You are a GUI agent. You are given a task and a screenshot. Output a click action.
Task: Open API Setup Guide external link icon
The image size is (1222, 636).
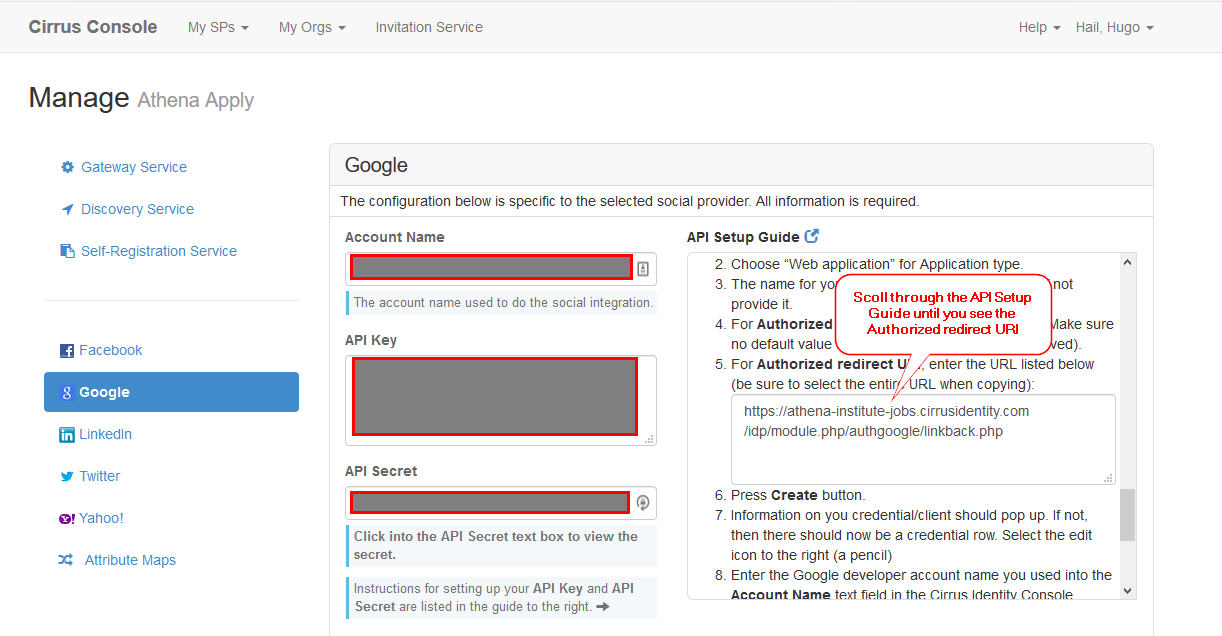tap(812, 236)
